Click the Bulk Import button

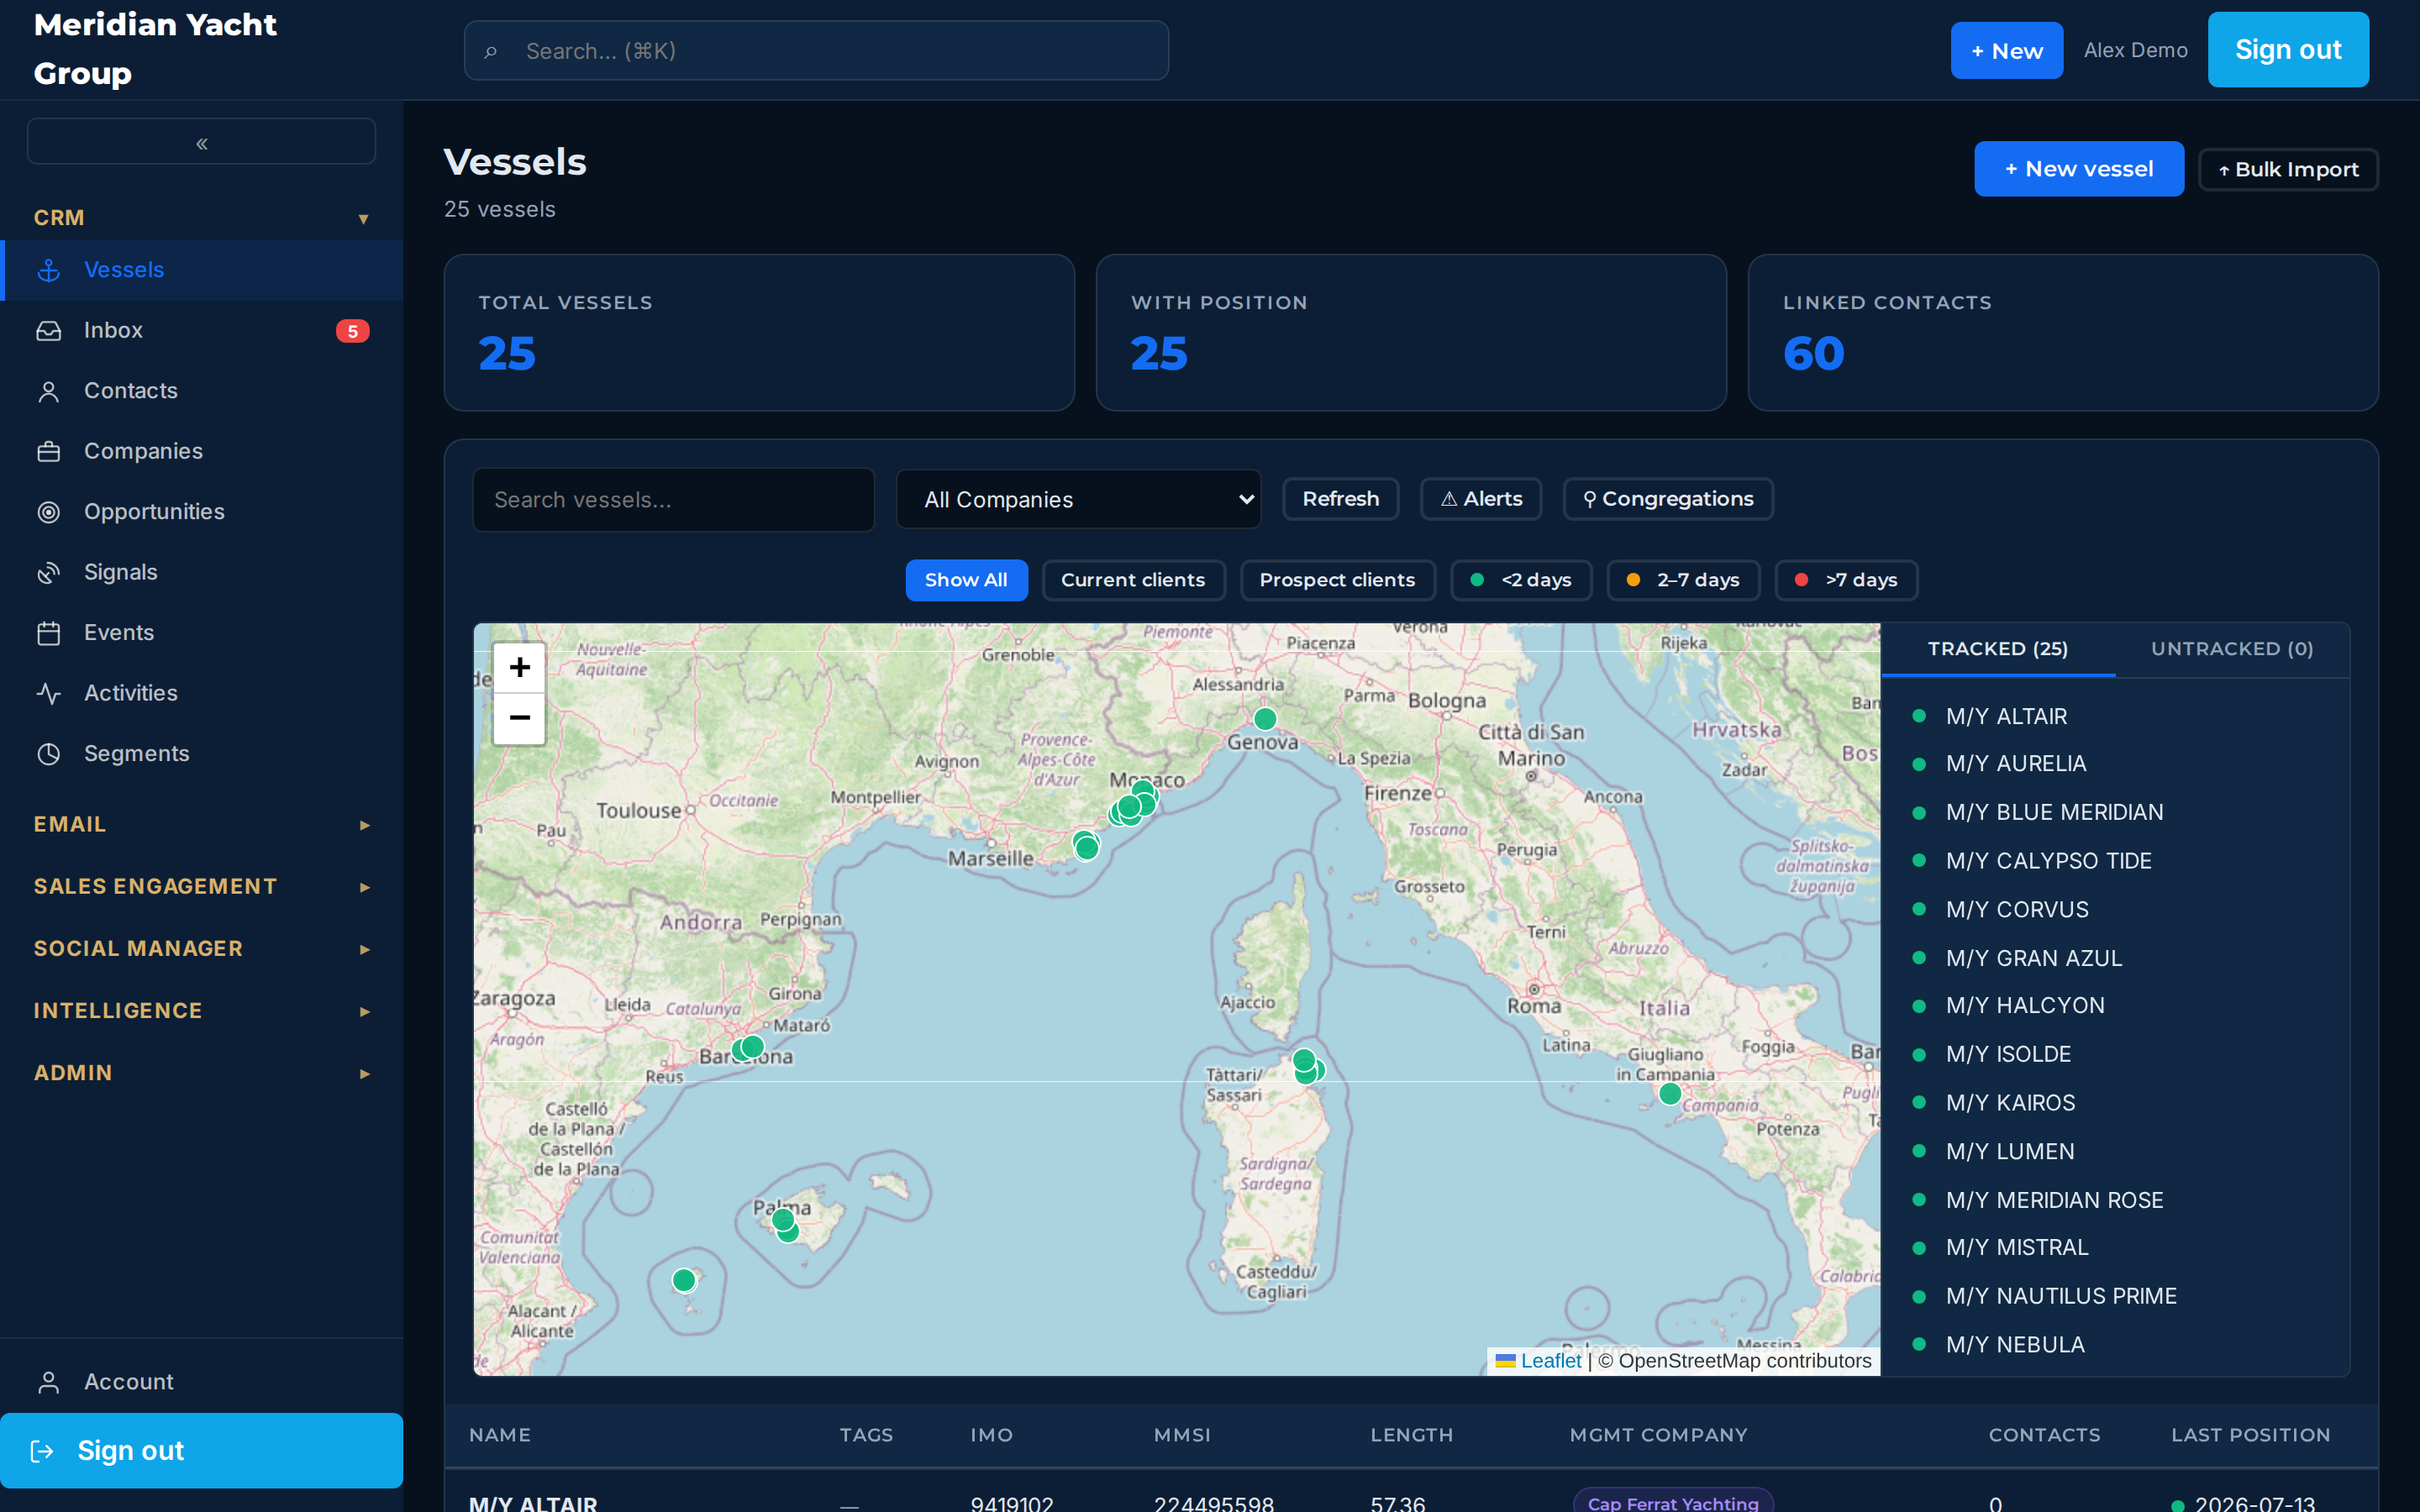click(x=2288, y=170)
